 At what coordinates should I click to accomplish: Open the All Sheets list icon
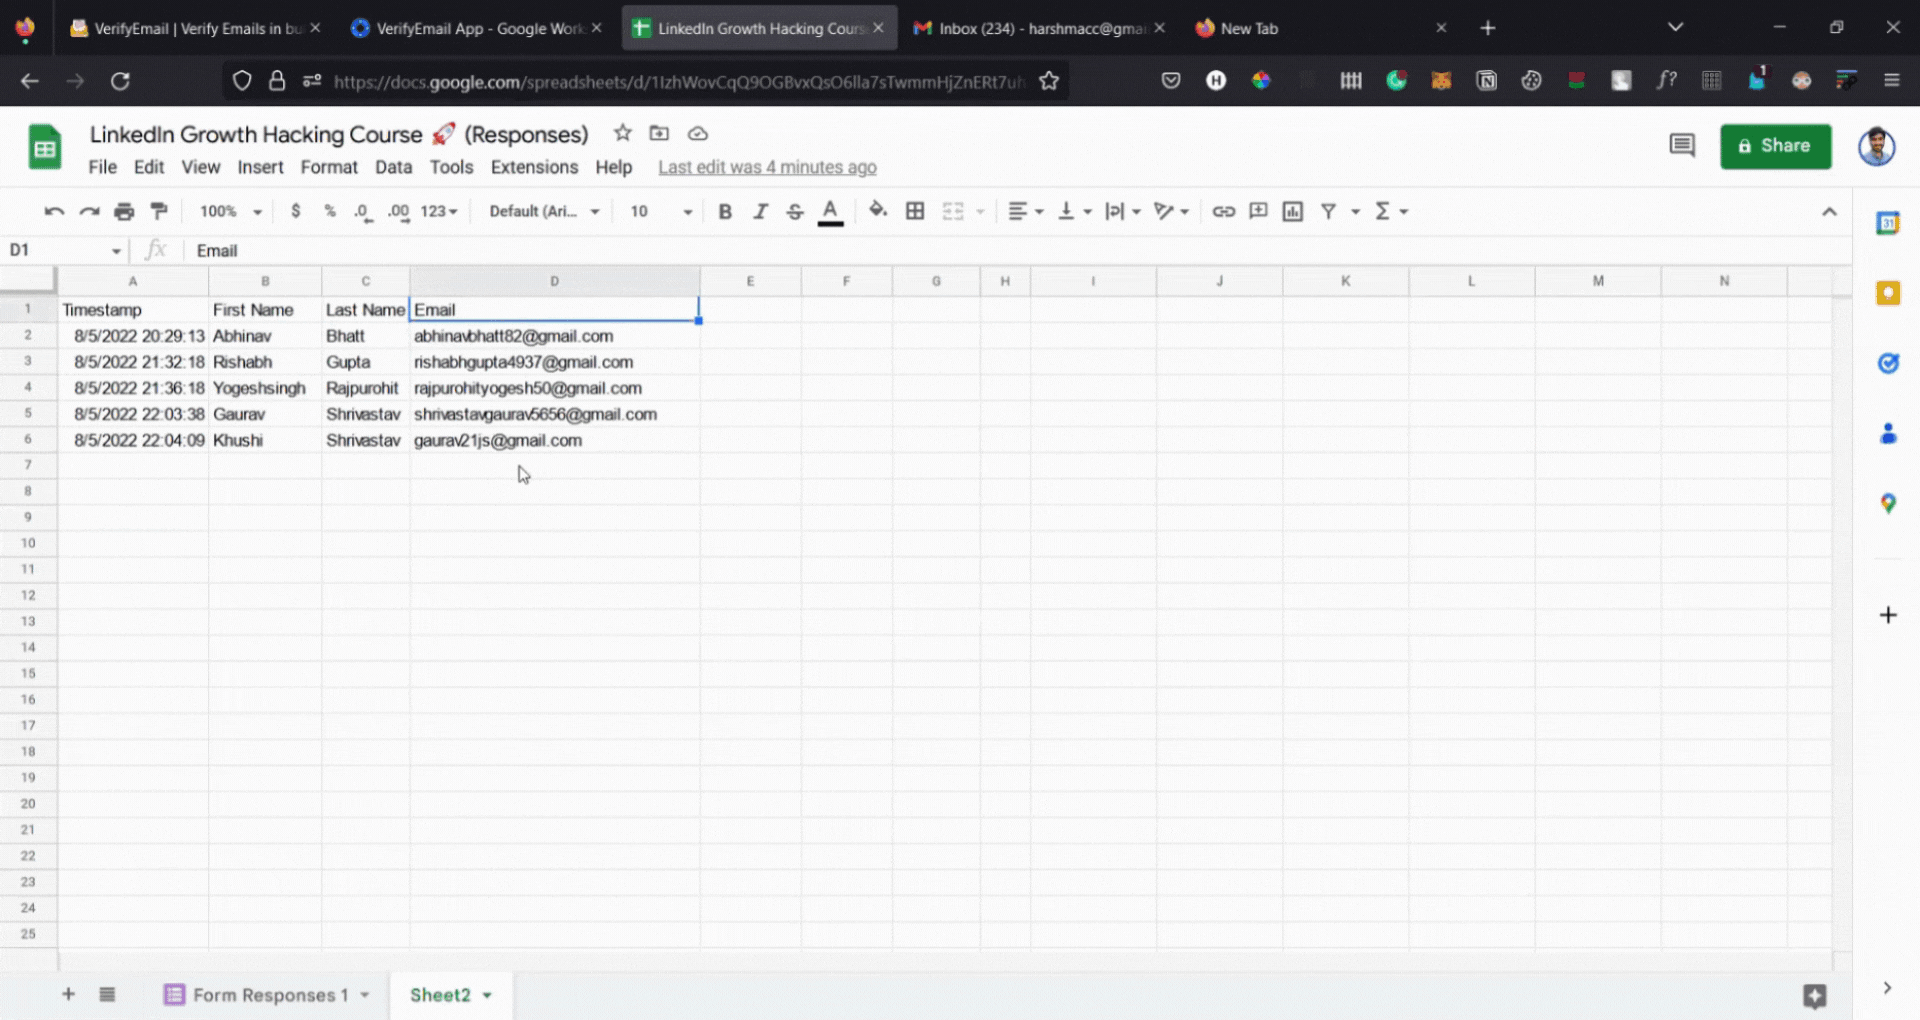(x=107, y=994)
